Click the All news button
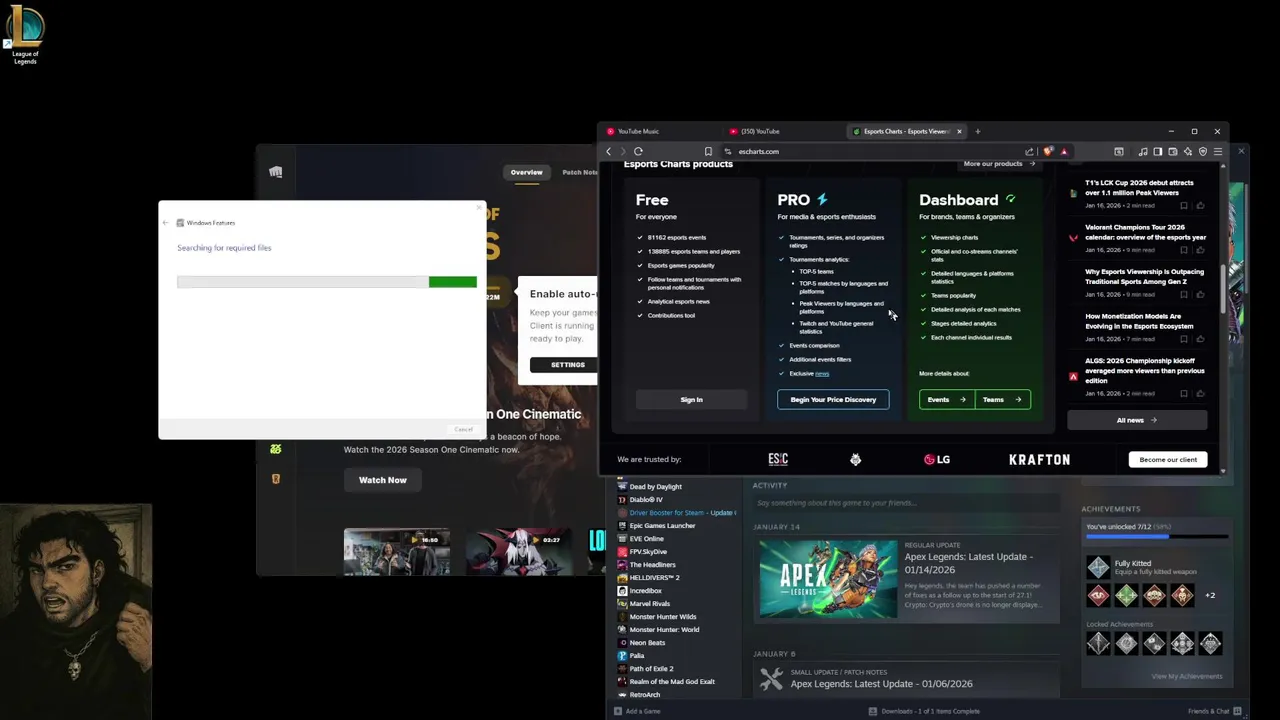Image resolution: width=1280 pixels, height=720 pixels. [1136, 420]
